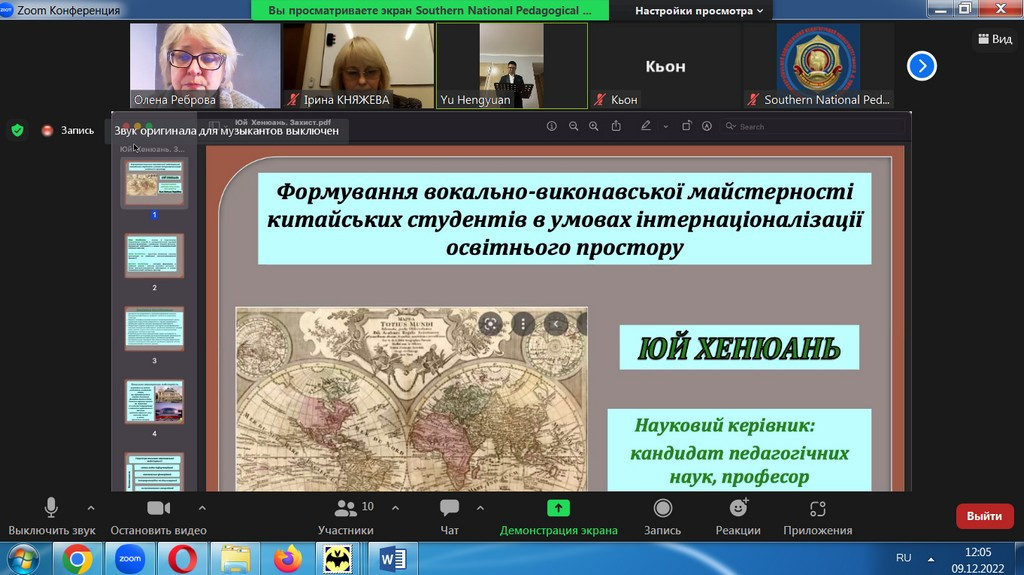Image resolution: width=1024 pixels, height=575 pixels.
Task: Click the Вид view button
Action: point(995,39)
